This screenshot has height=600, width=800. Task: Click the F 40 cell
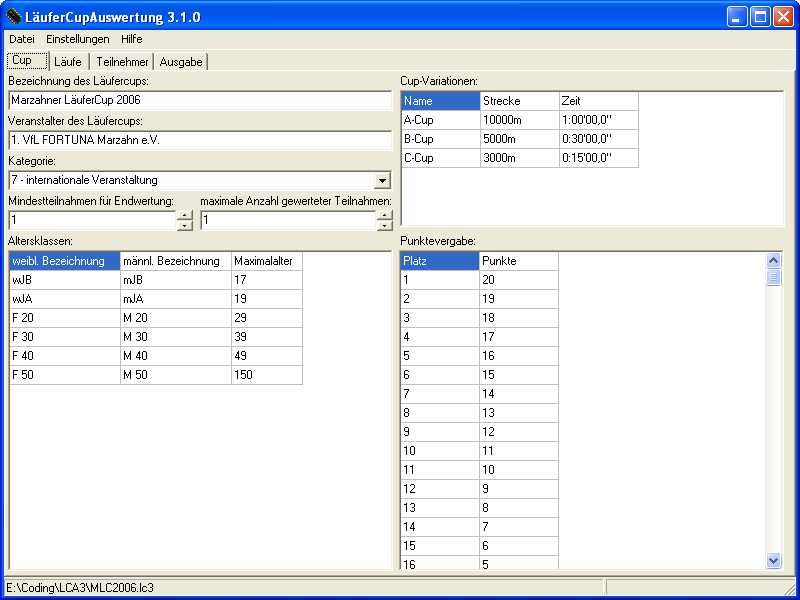pyautogui.click(x=65, y=356)
